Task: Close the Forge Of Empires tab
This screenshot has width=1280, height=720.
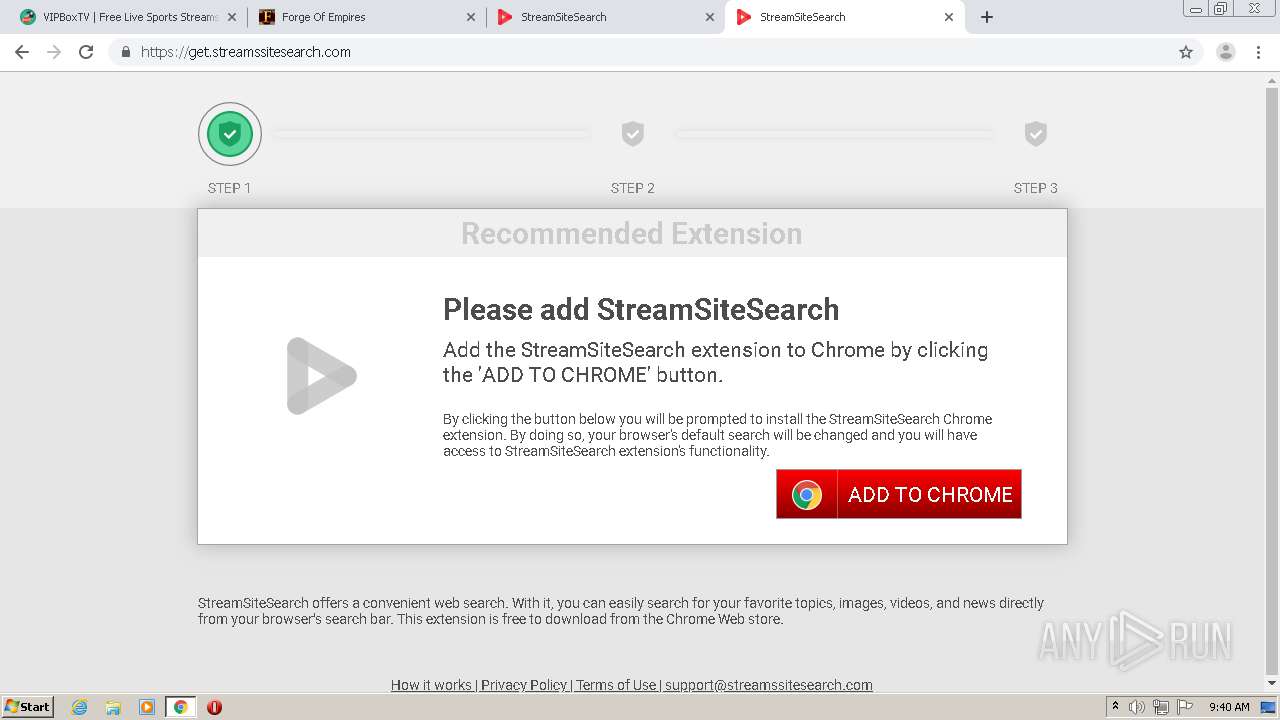Action: tap(471, 17)
